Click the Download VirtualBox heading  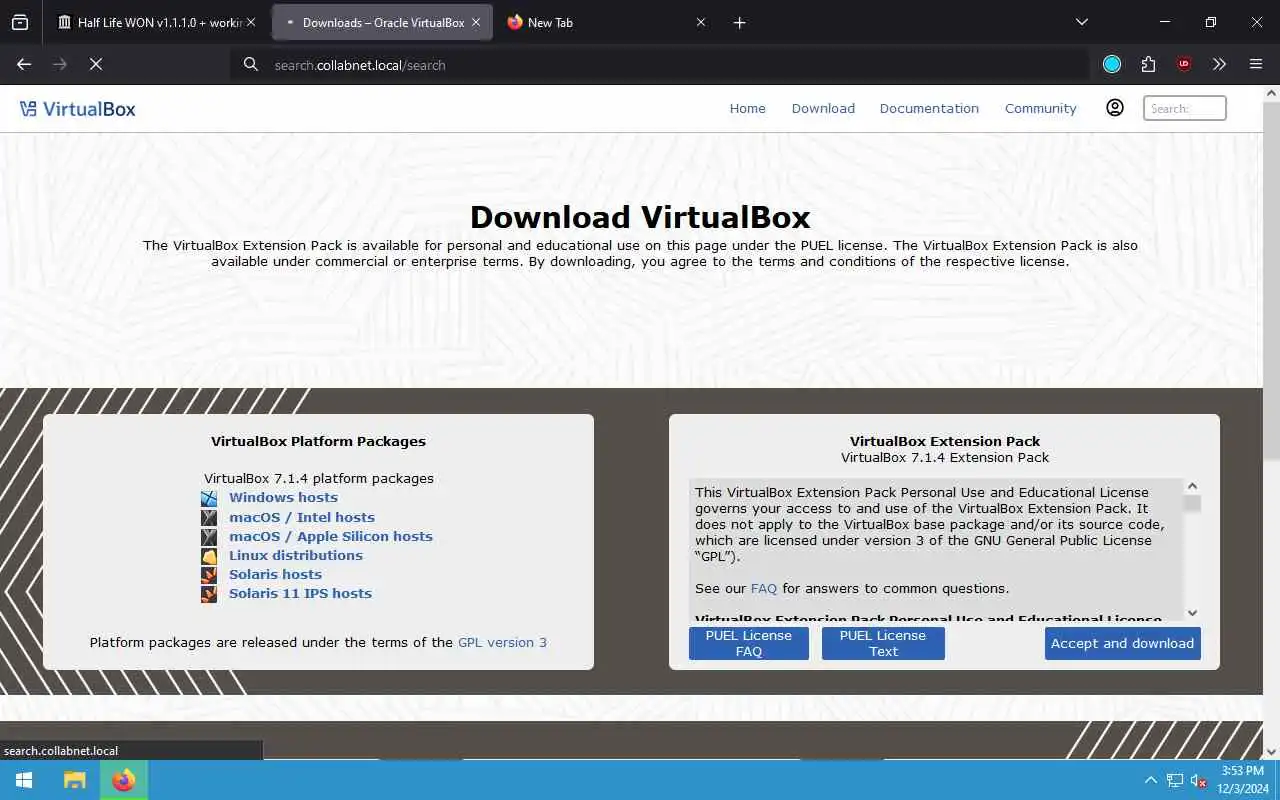pyautogui.click(x=640, y=217)
